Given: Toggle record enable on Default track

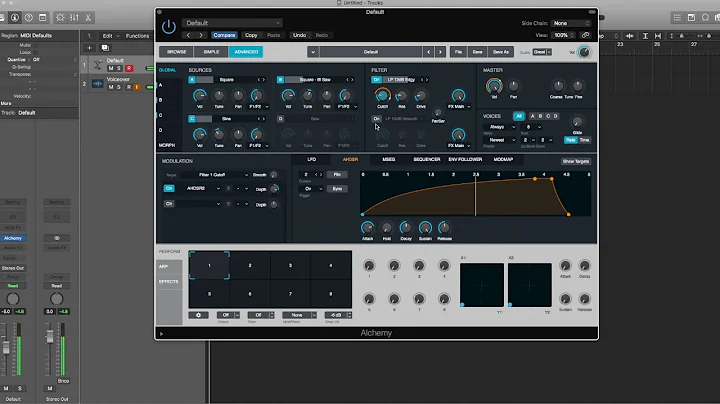Looking at the screenshot, I should pos(129,68).
